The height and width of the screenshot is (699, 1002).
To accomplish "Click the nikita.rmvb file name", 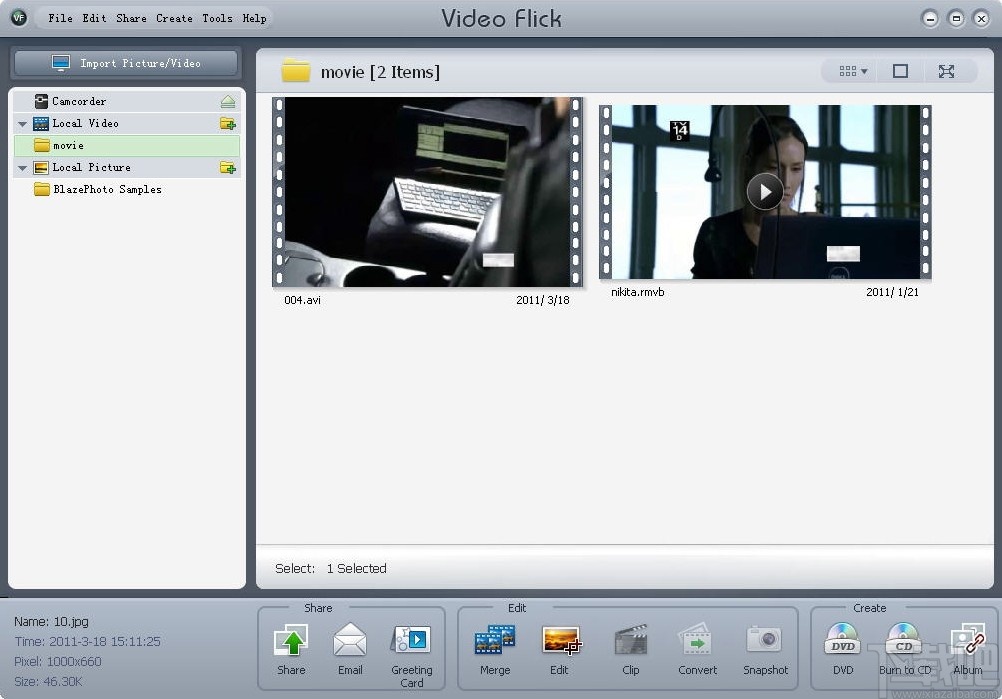I will coord(638,292).
